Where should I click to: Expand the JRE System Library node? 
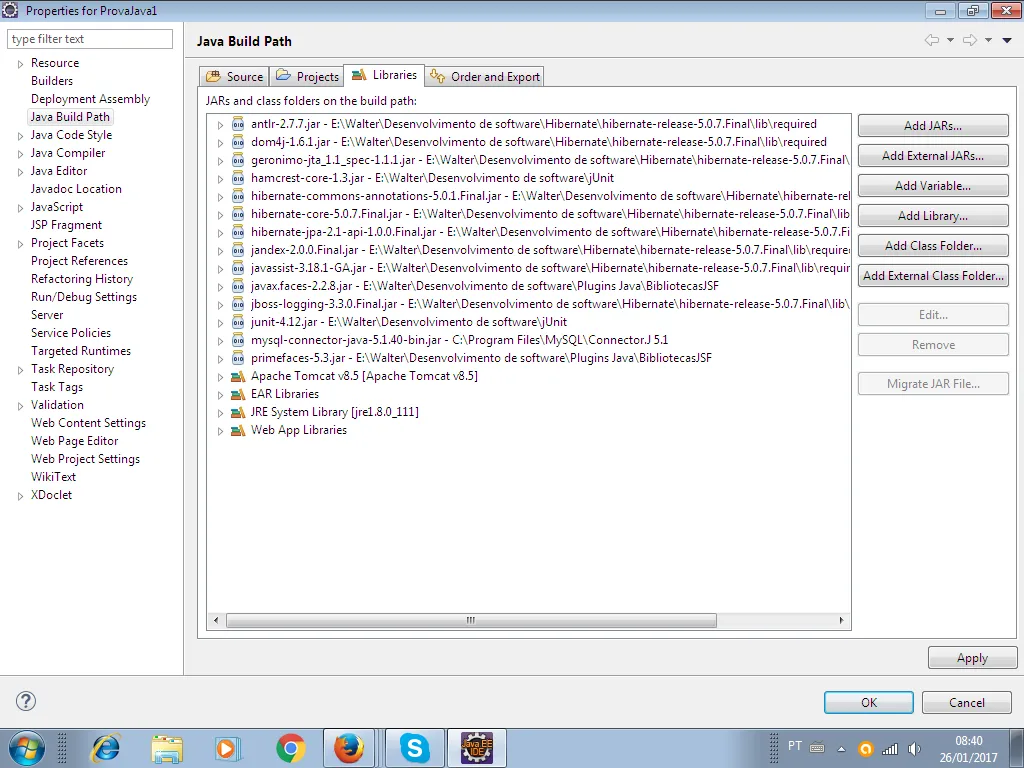pos(220,413)
